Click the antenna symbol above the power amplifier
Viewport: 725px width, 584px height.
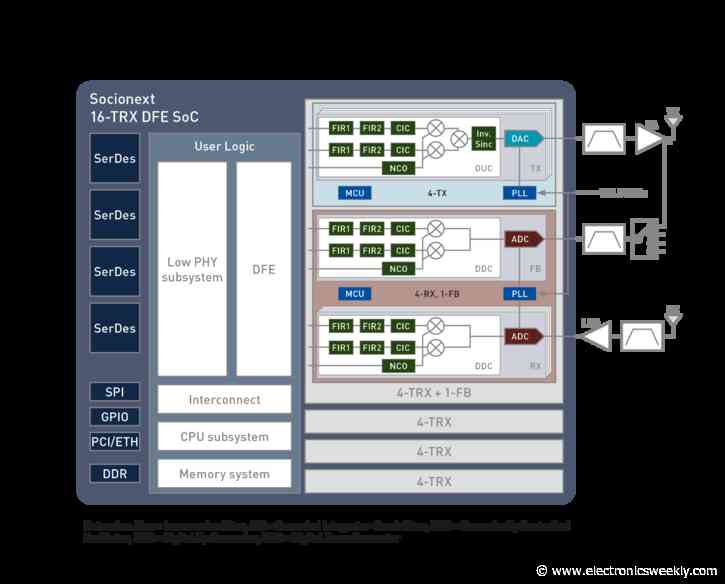[673, 118]
